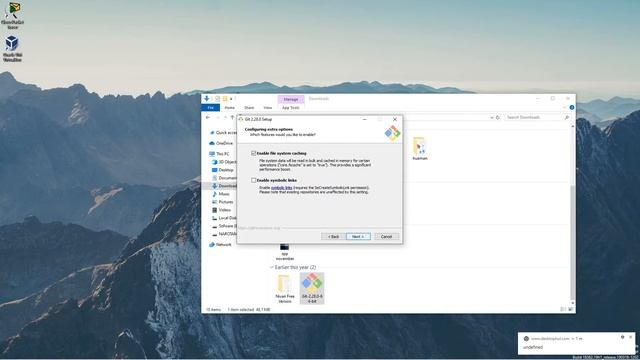Click the Git Setup title bar icon
This screenshot has height=360, width=640.
pyautogui.click(x=241, y=119)
